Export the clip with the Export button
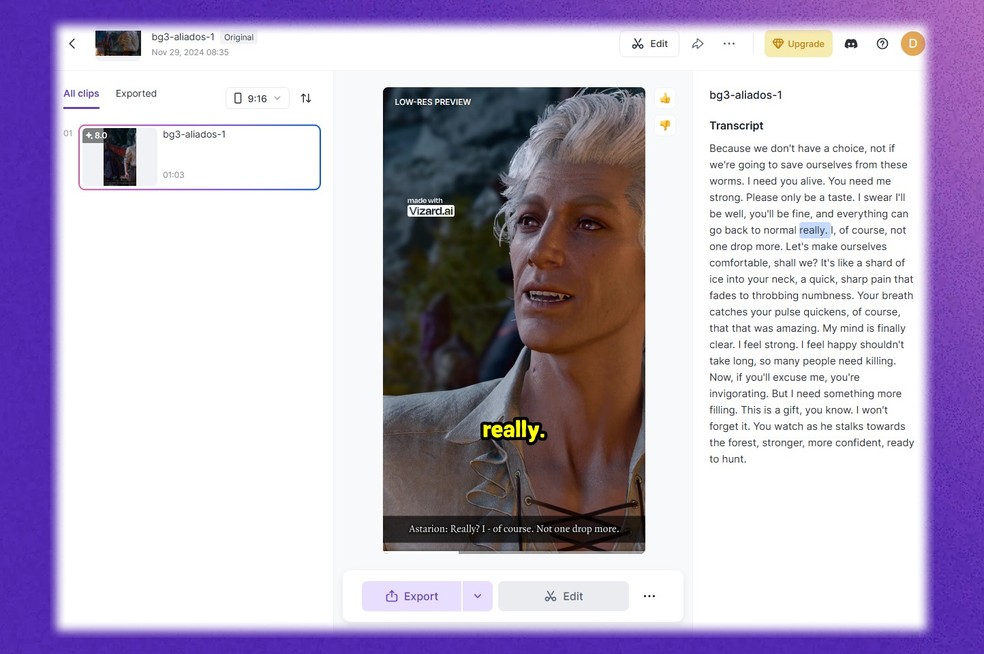This screenshot has height=654, width=984. click(x=412, y=596)
